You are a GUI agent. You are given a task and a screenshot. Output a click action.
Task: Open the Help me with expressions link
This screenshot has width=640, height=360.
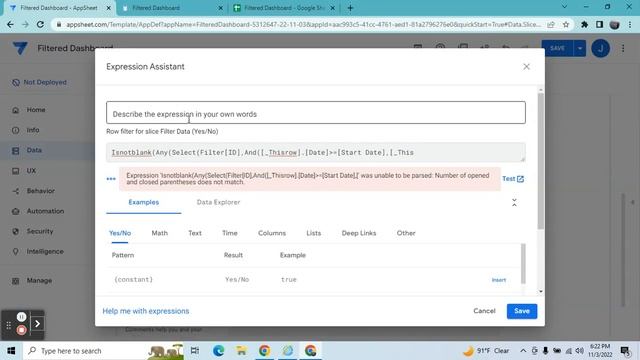(x=146, y=311)
